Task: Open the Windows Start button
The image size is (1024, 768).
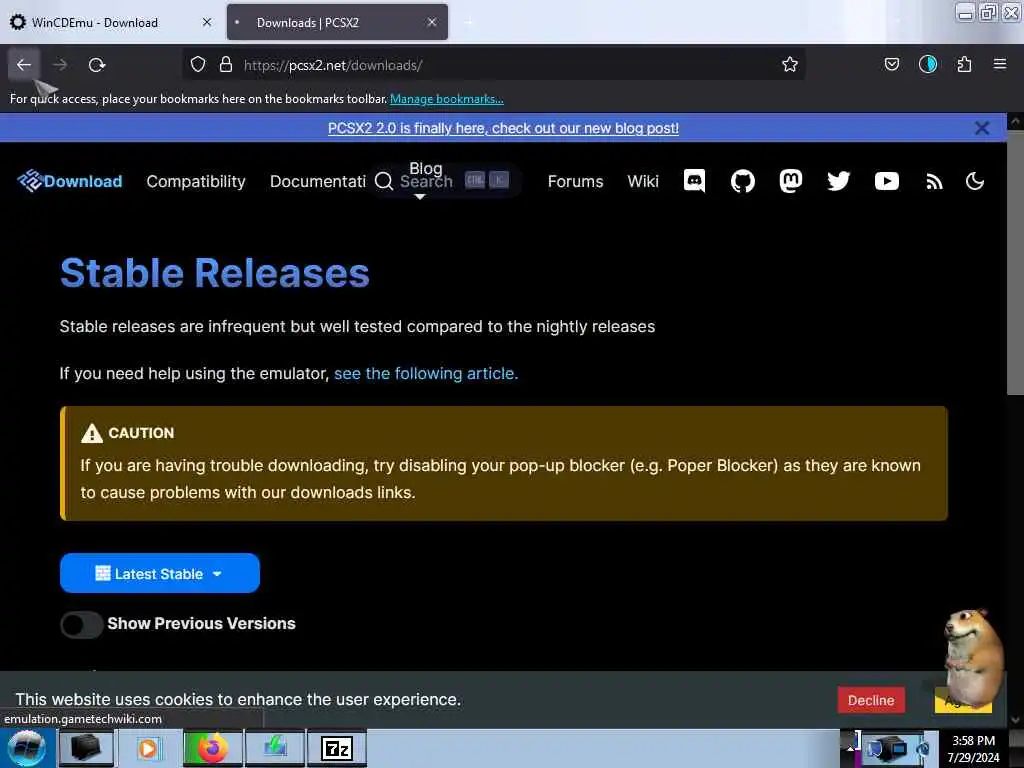Action: click(27, 748)
